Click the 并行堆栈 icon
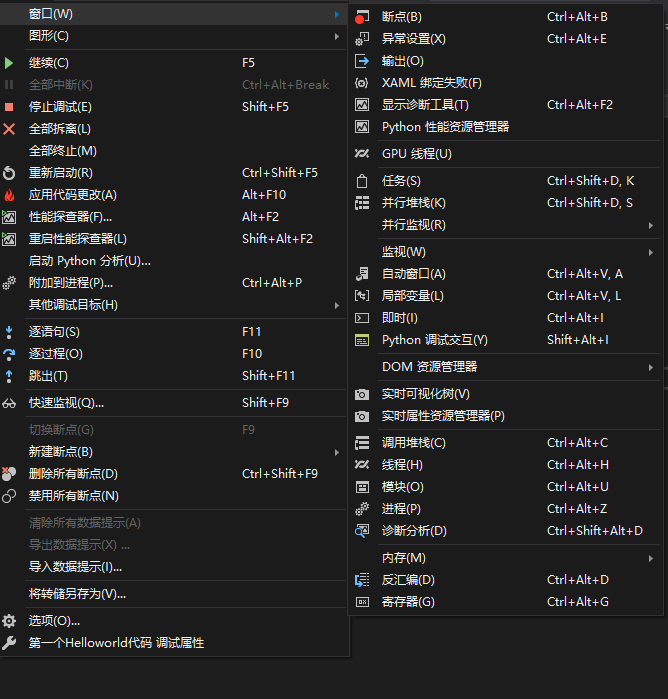Screen dimensions: 668x699 pos(362,203)
